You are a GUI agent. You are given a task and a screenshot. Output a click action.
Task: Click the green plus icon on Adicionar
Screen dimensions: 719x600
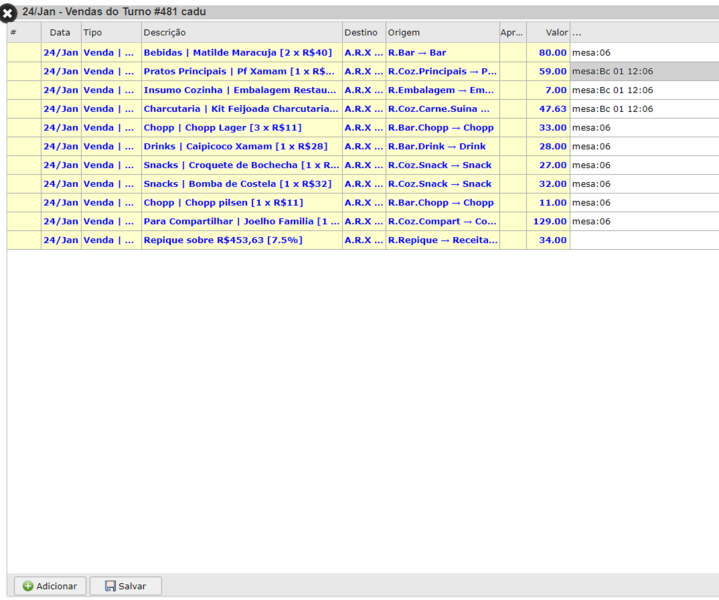coord(28,586)
